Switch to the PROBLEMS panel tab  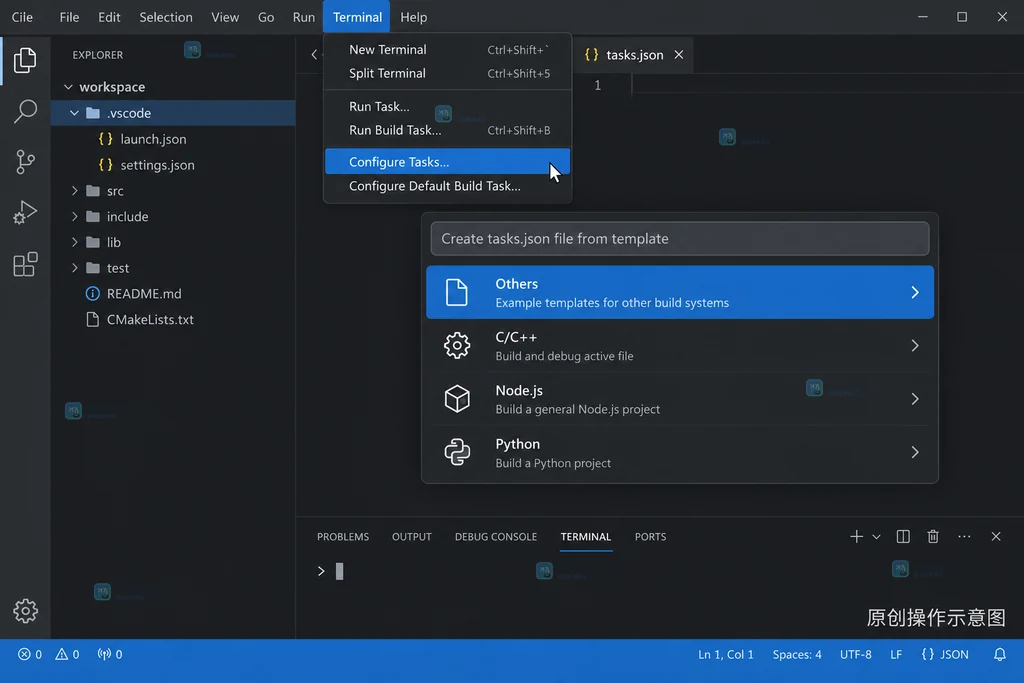pyautogui.click(x=343, y=537)
